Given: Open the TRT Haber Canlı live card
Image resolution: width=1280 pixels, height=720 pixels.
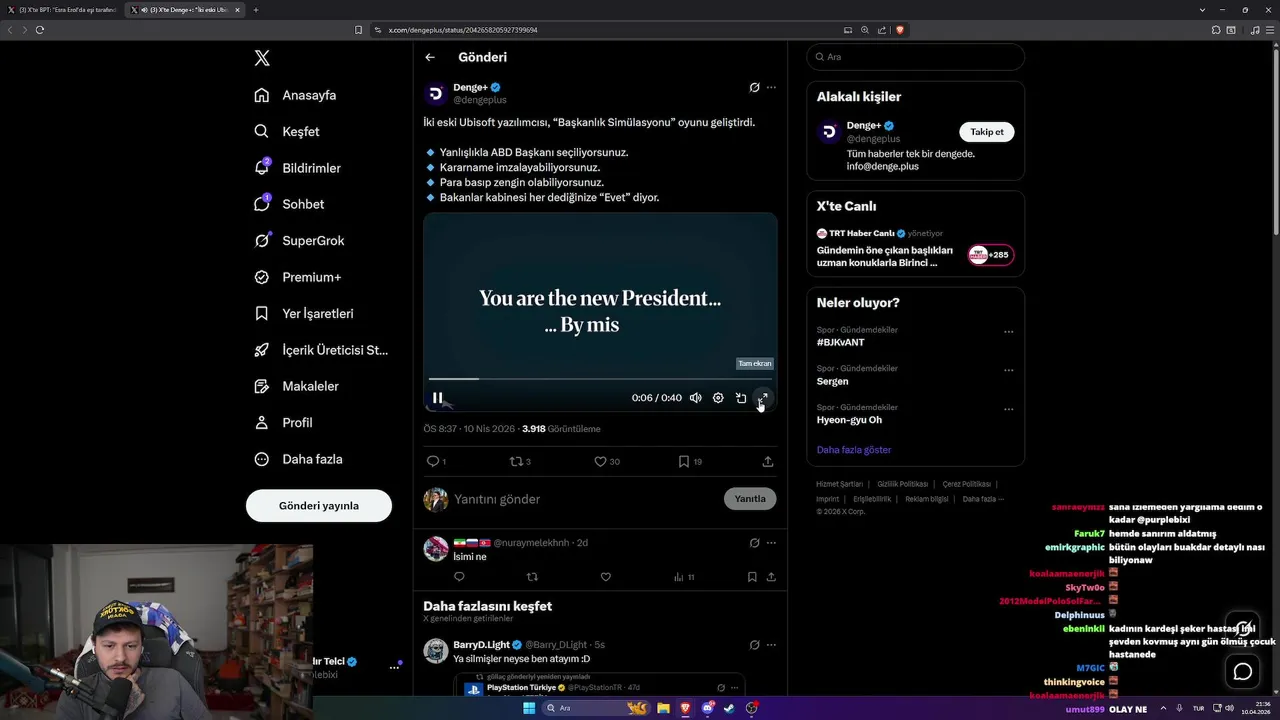Looking at the screenshot, I should pos(915,248).
